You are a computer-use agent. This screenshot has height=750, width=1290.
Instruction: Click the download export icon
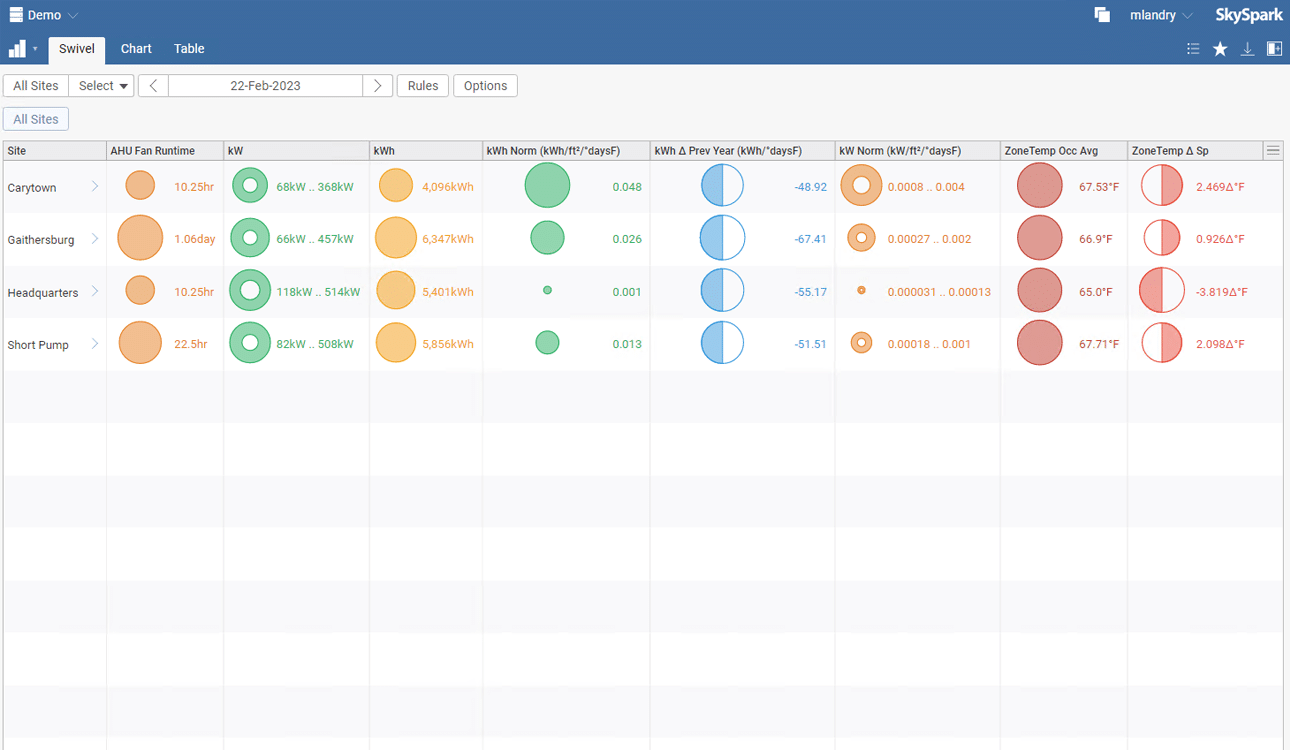pos(1247,49)
